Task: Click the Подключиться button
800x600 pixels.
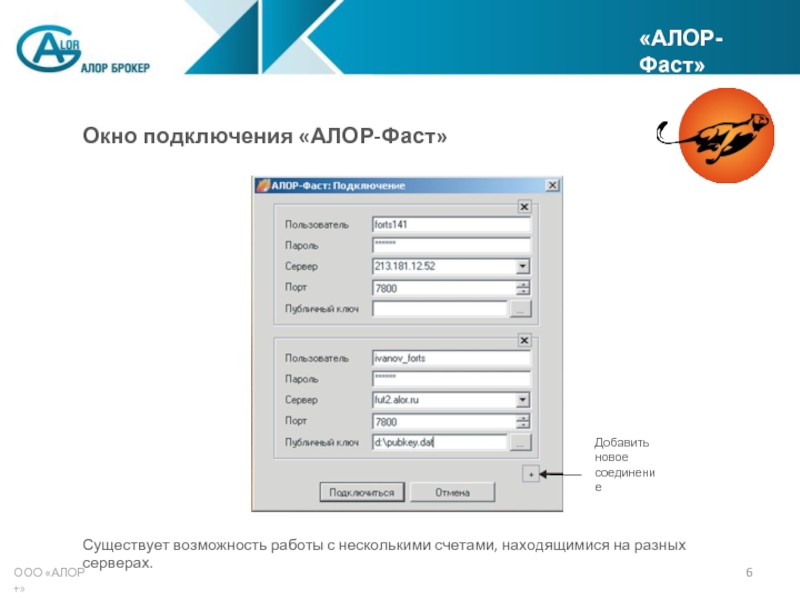Action: [x=362, y=492]
